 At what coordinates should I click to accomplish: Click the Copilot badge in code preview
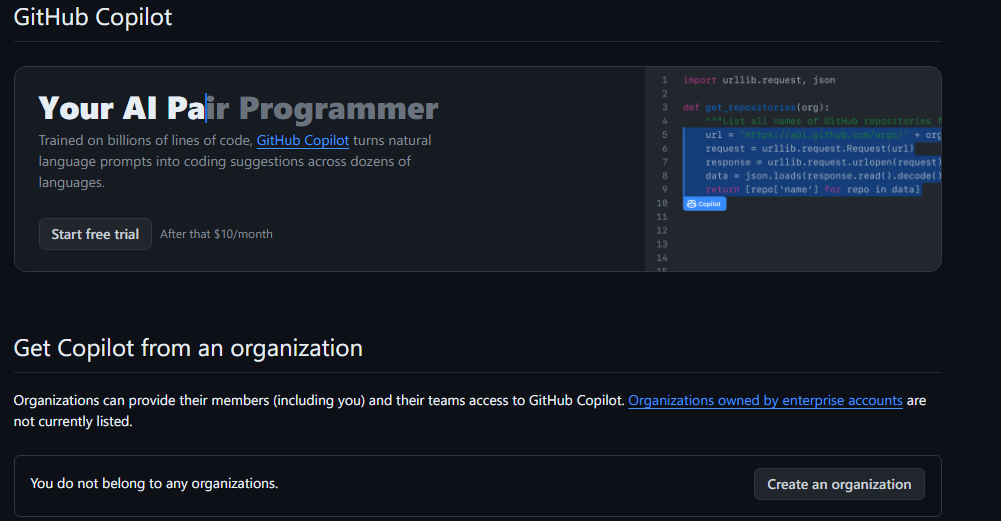704,204
